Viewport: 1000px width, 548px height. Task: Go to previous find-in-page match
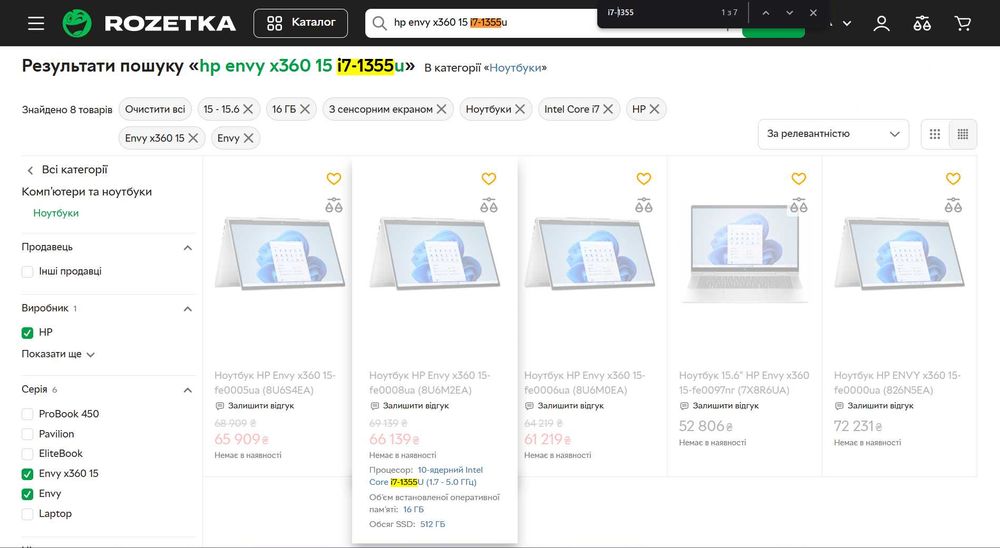(765, 13)
